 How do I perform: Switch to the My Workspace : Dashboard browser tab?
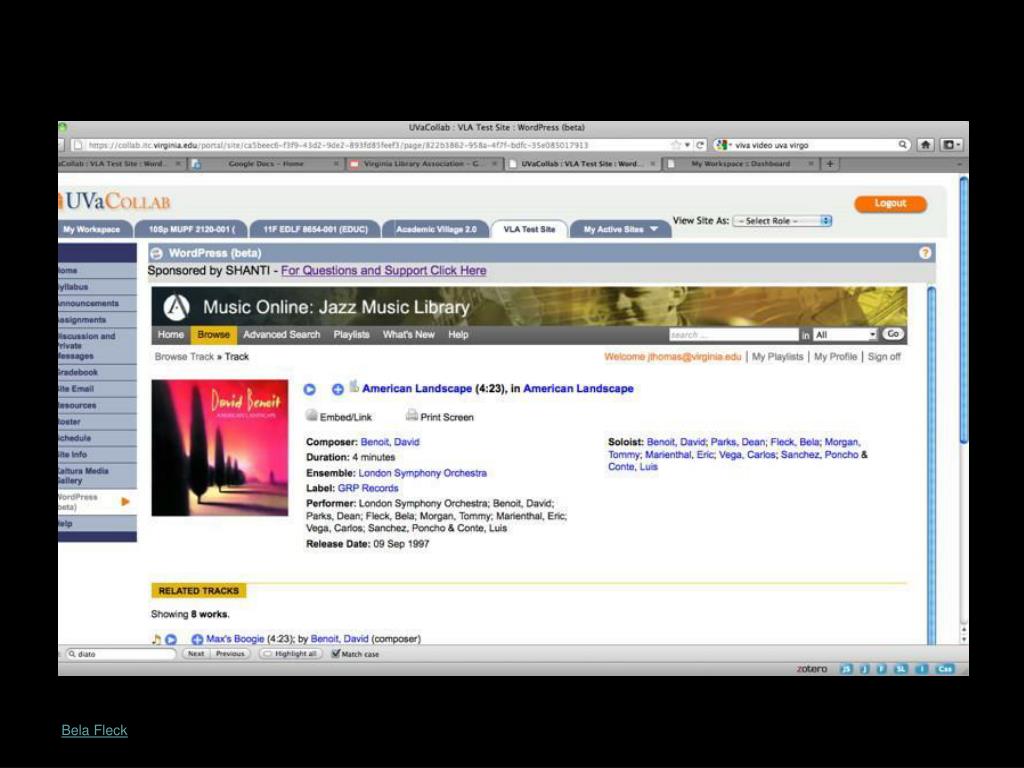741,164
